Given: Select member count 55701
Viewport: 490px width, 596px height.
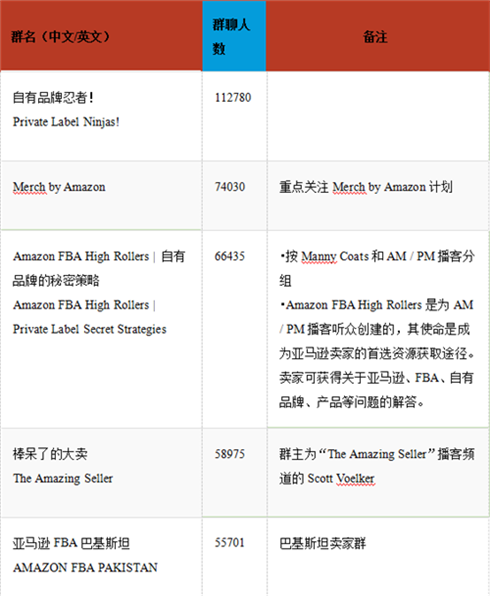Looking at the screenshot, I should click(x=229, y=543).
